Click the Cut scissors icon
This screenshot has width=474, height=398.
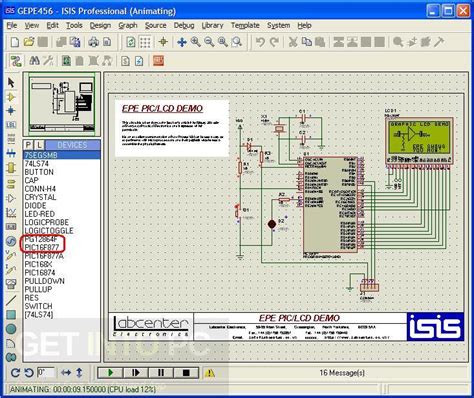point(293,42)
